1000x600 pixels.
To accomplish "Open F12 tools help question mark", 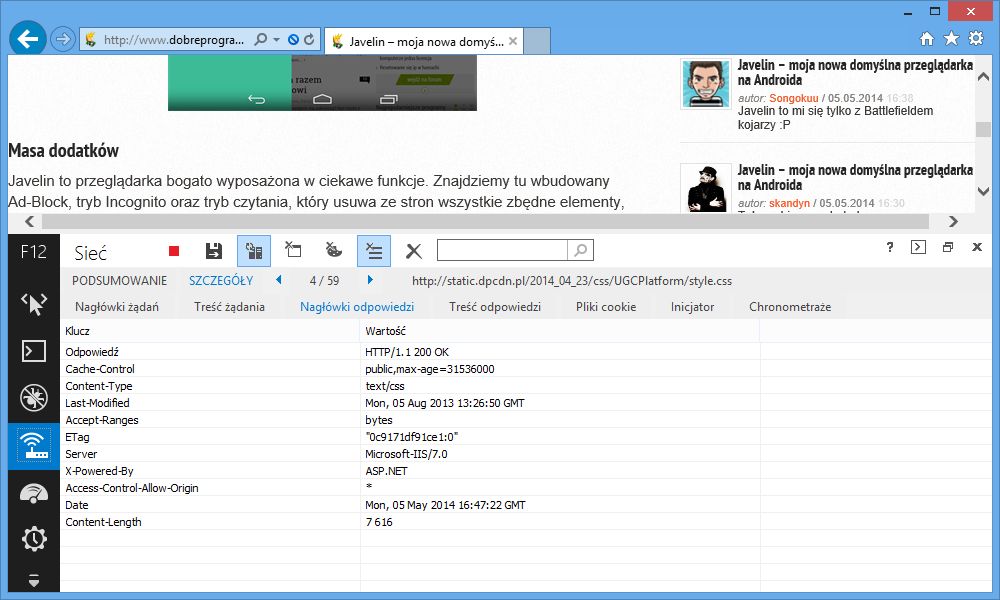I will tap(890, 247).
